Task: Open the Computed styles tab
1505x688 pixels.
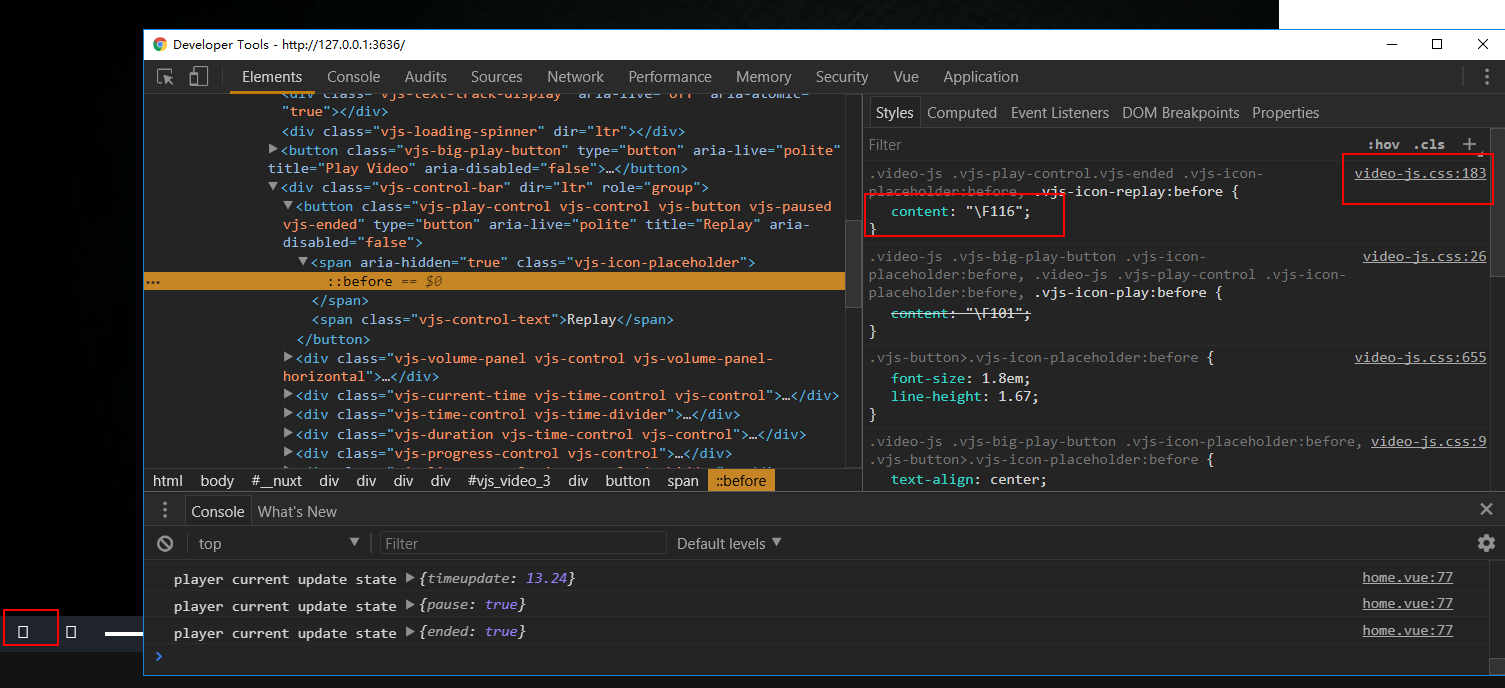Action: 961,113
